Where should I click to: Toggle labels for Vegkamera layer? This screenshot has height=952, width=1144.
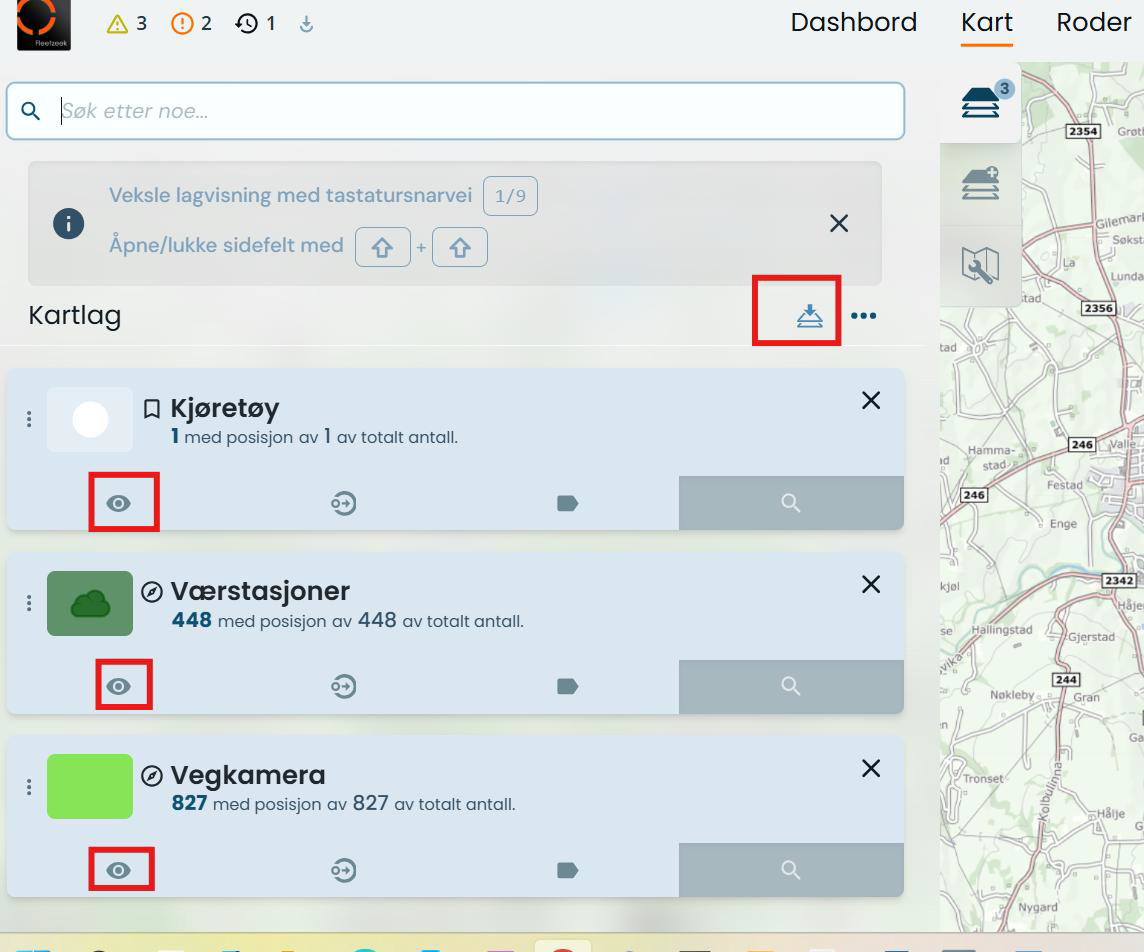(568, 870)
